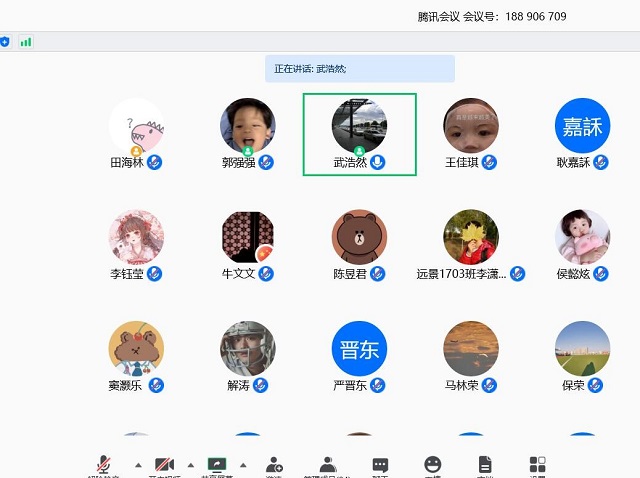This screenshot has height=478, width=640.
Task: Click the green network signal bars icon
Action: point(26,42)
